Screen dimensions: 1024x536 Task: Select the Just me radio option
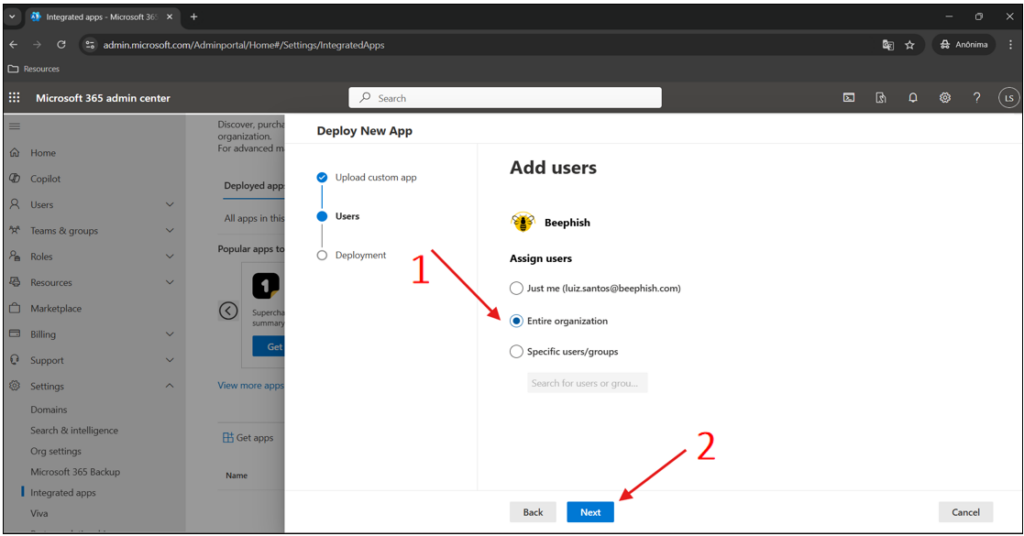tap(516, 288)
